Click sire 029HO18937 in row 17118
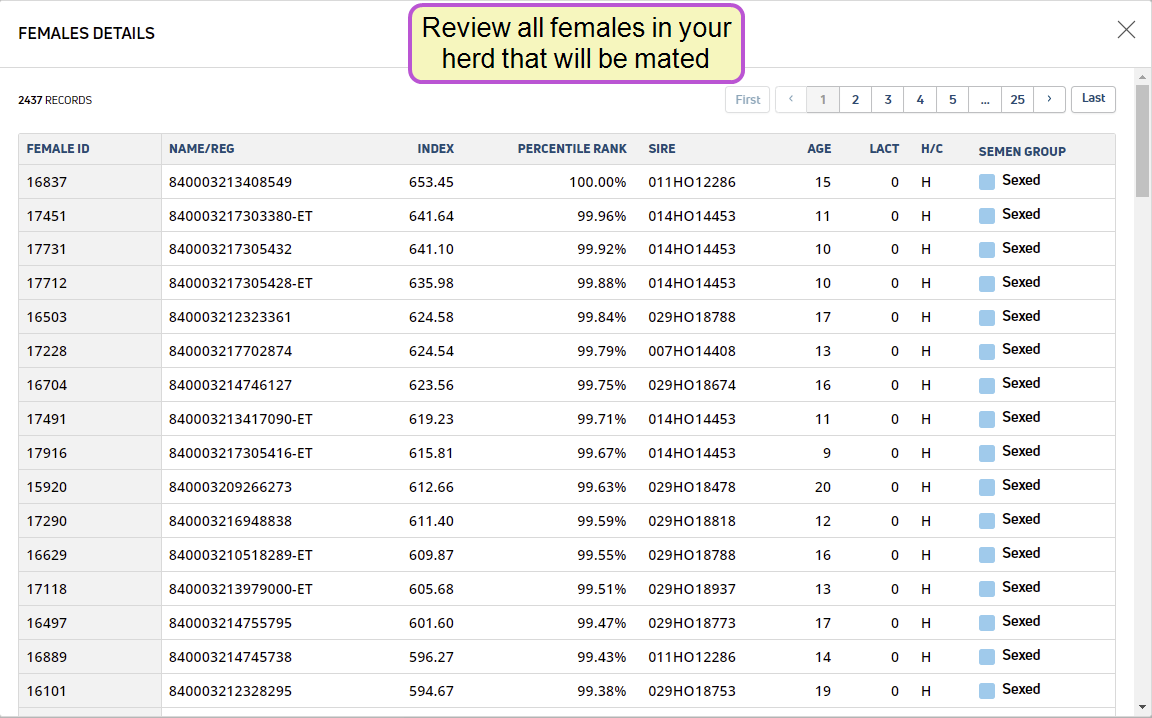 coord(691,589)
